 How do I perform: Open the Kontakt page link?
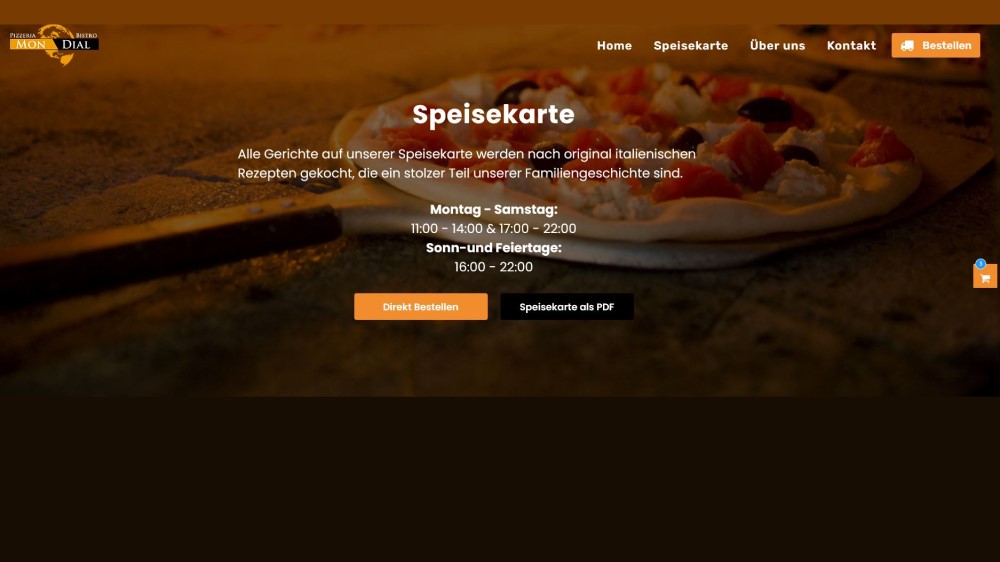pyautogui.click(x=851, y=46)
